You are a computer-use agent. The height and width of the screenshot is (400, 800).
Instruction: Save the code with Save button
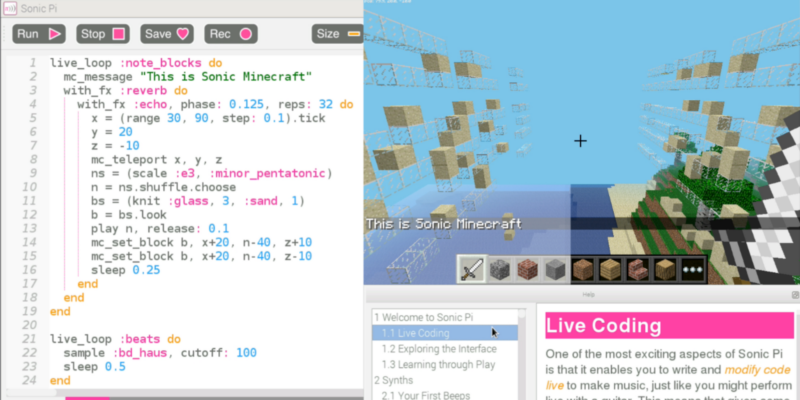point(167,34)
